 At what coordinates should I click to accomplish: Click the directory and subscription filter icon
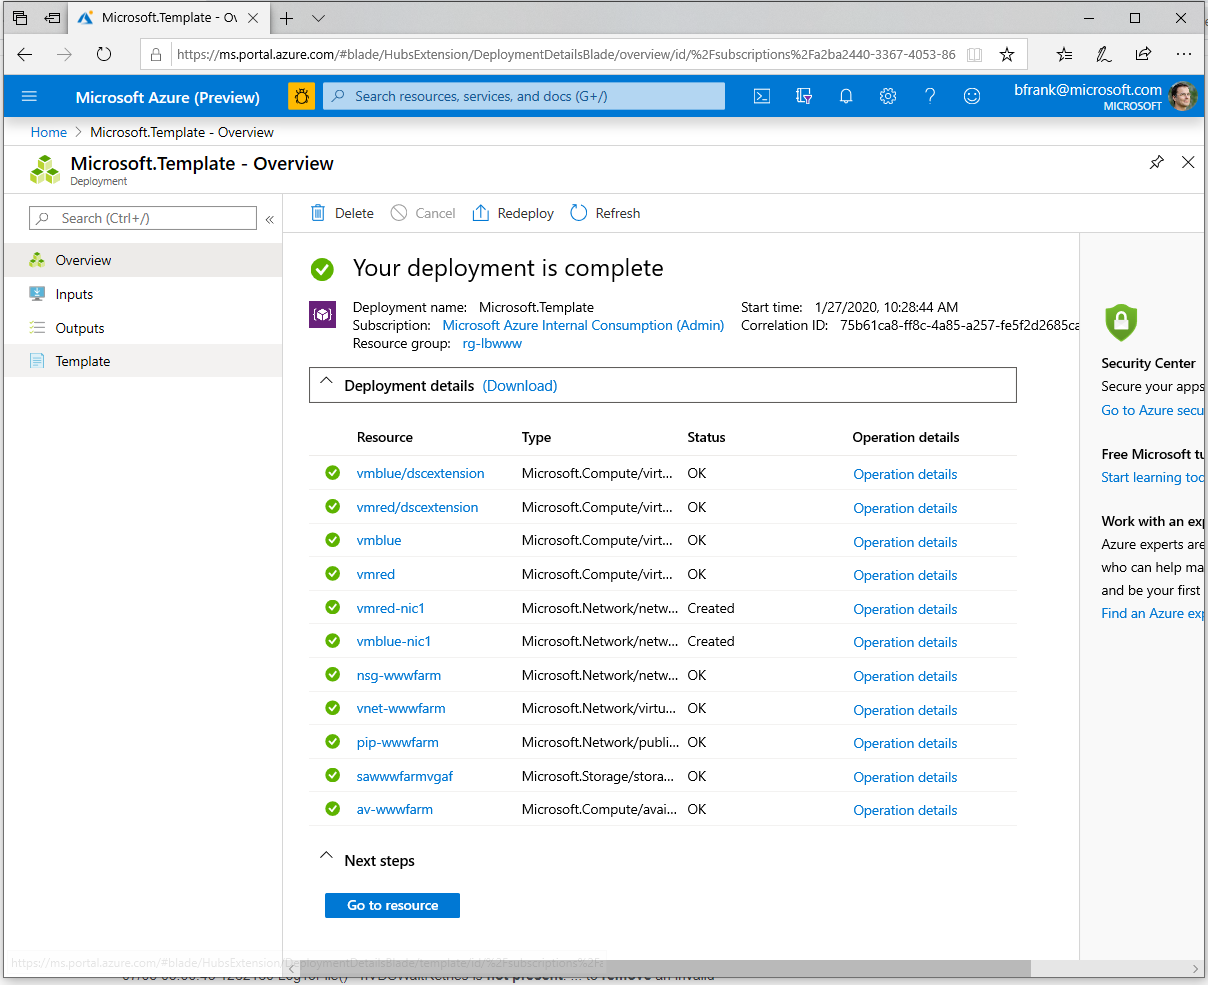804,96
